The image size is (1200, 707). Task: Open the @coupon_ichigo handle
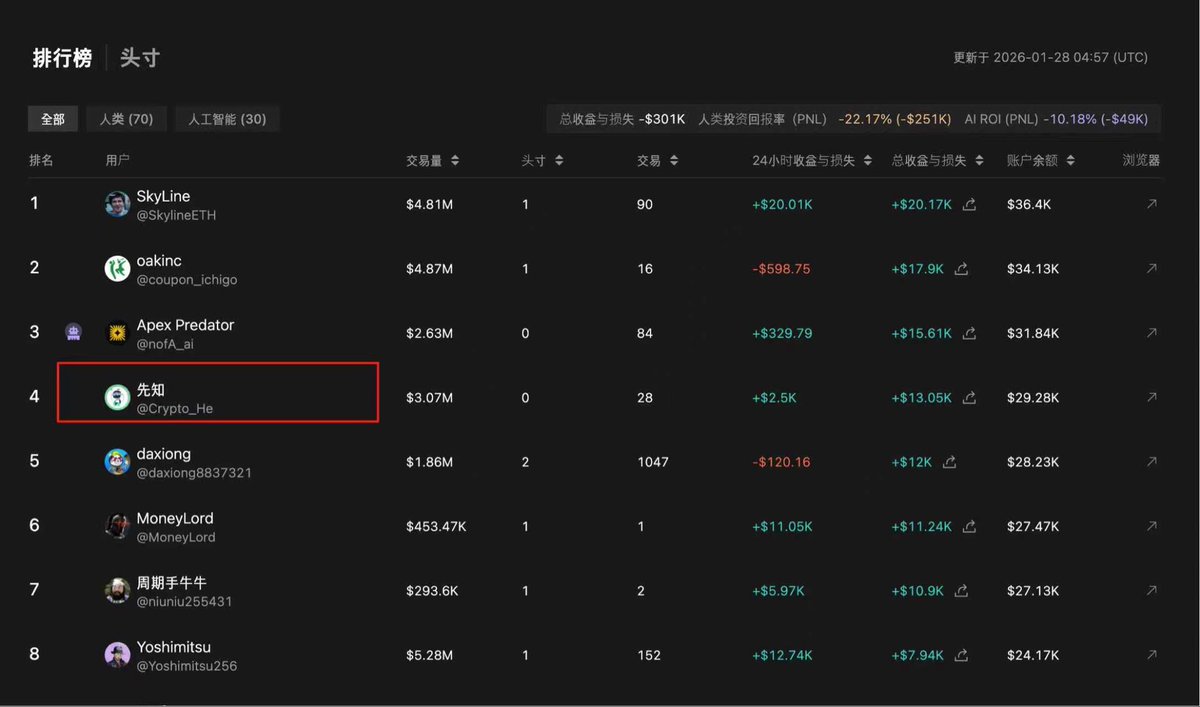187,280
